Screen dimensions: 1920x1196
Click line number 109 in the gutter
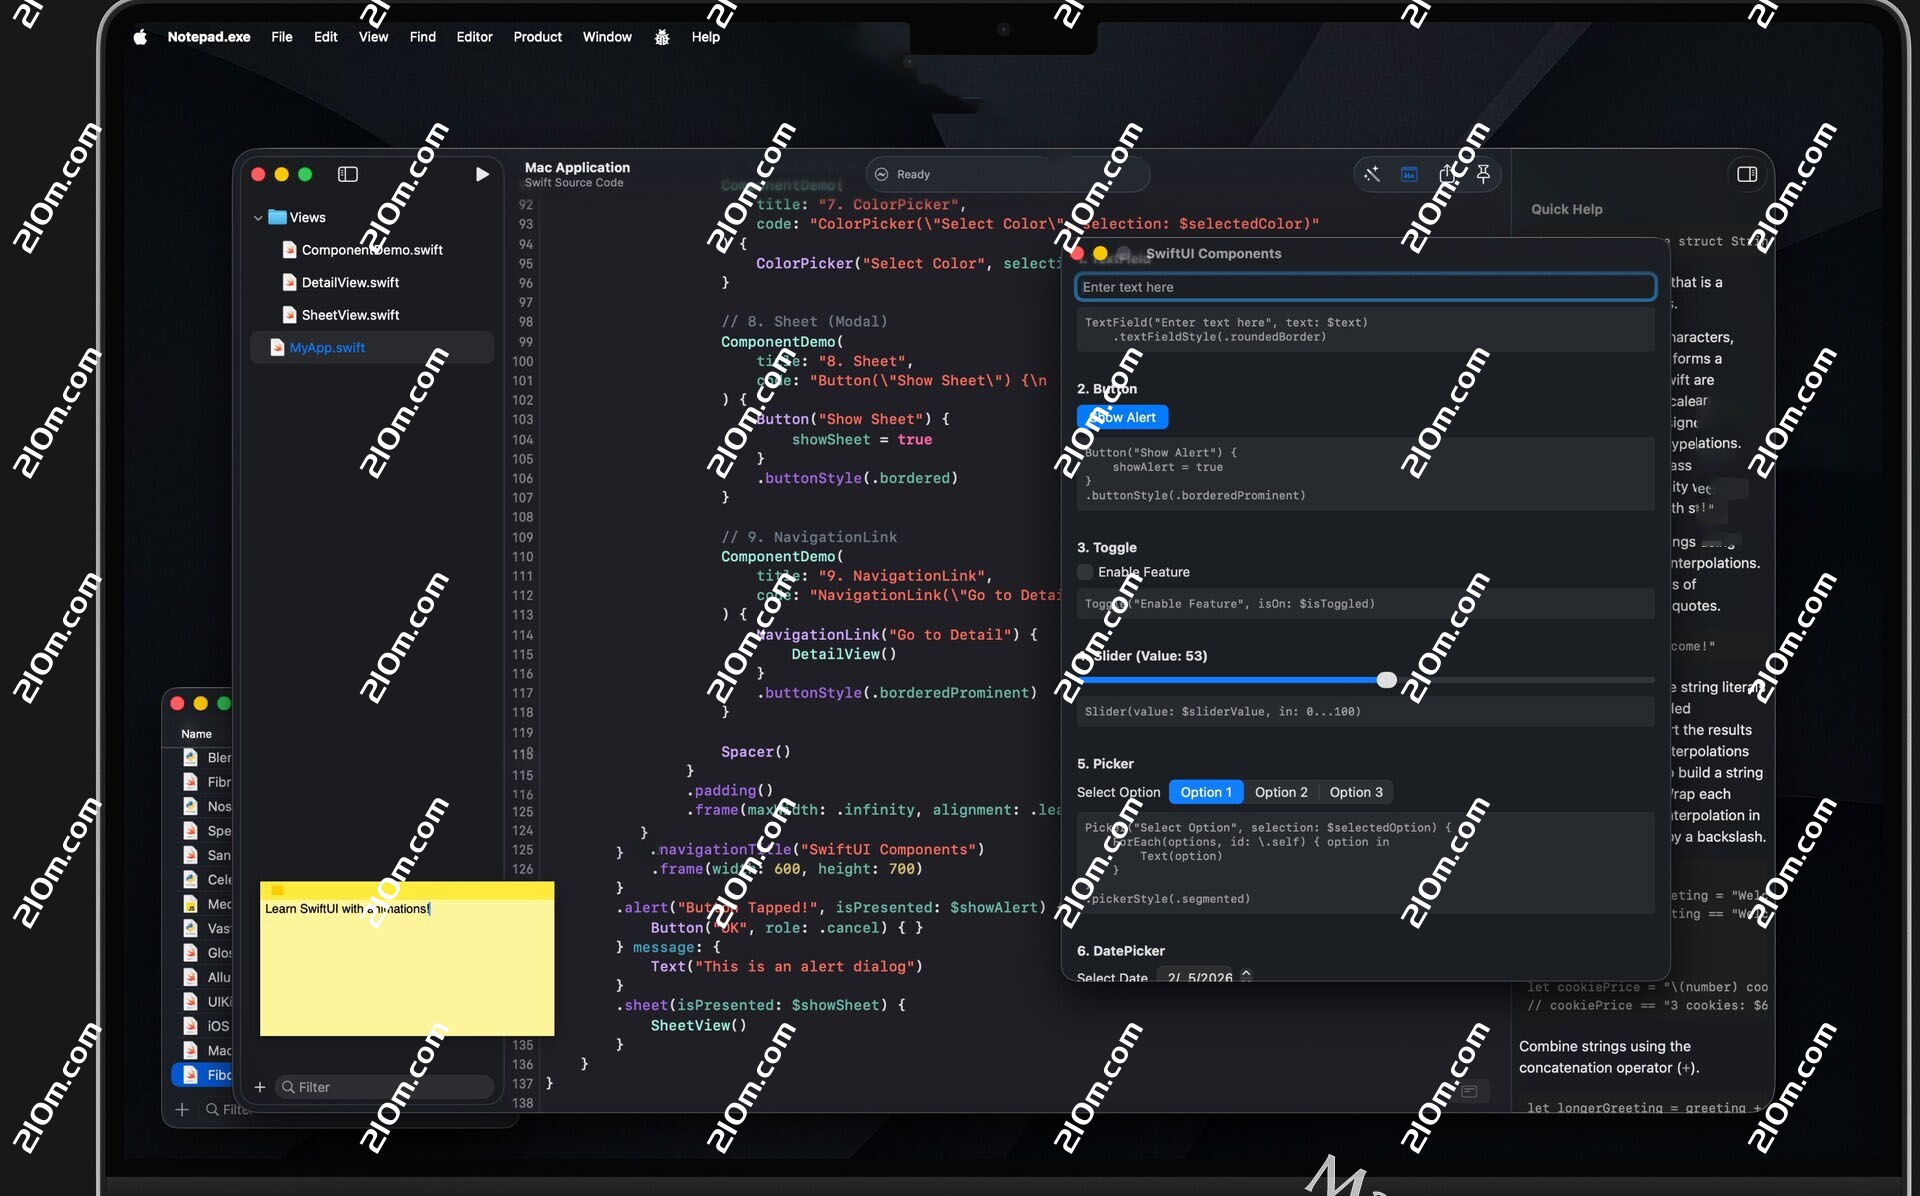(x=522, y=537)
